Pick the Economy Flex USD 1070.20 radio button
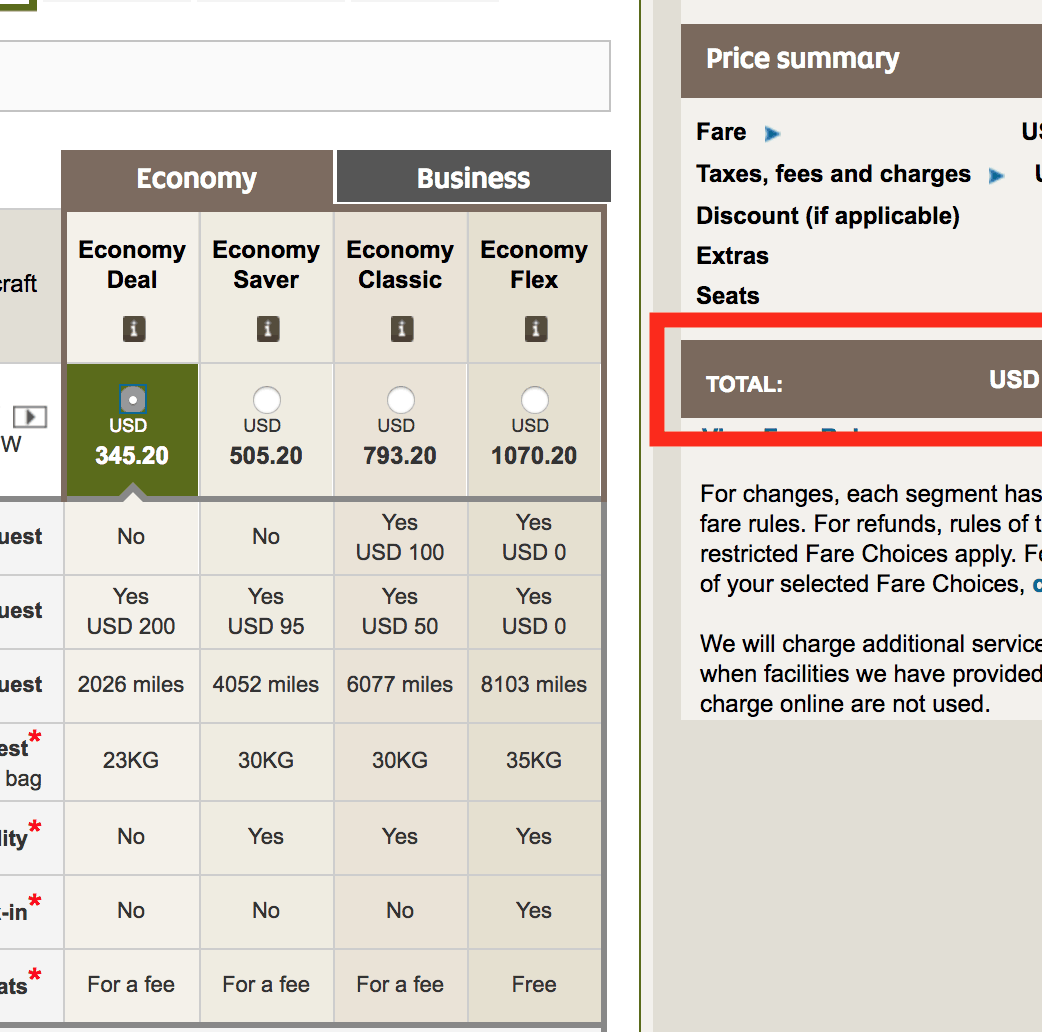This screenshot has height=1032, width=1042. pos(534,401)
